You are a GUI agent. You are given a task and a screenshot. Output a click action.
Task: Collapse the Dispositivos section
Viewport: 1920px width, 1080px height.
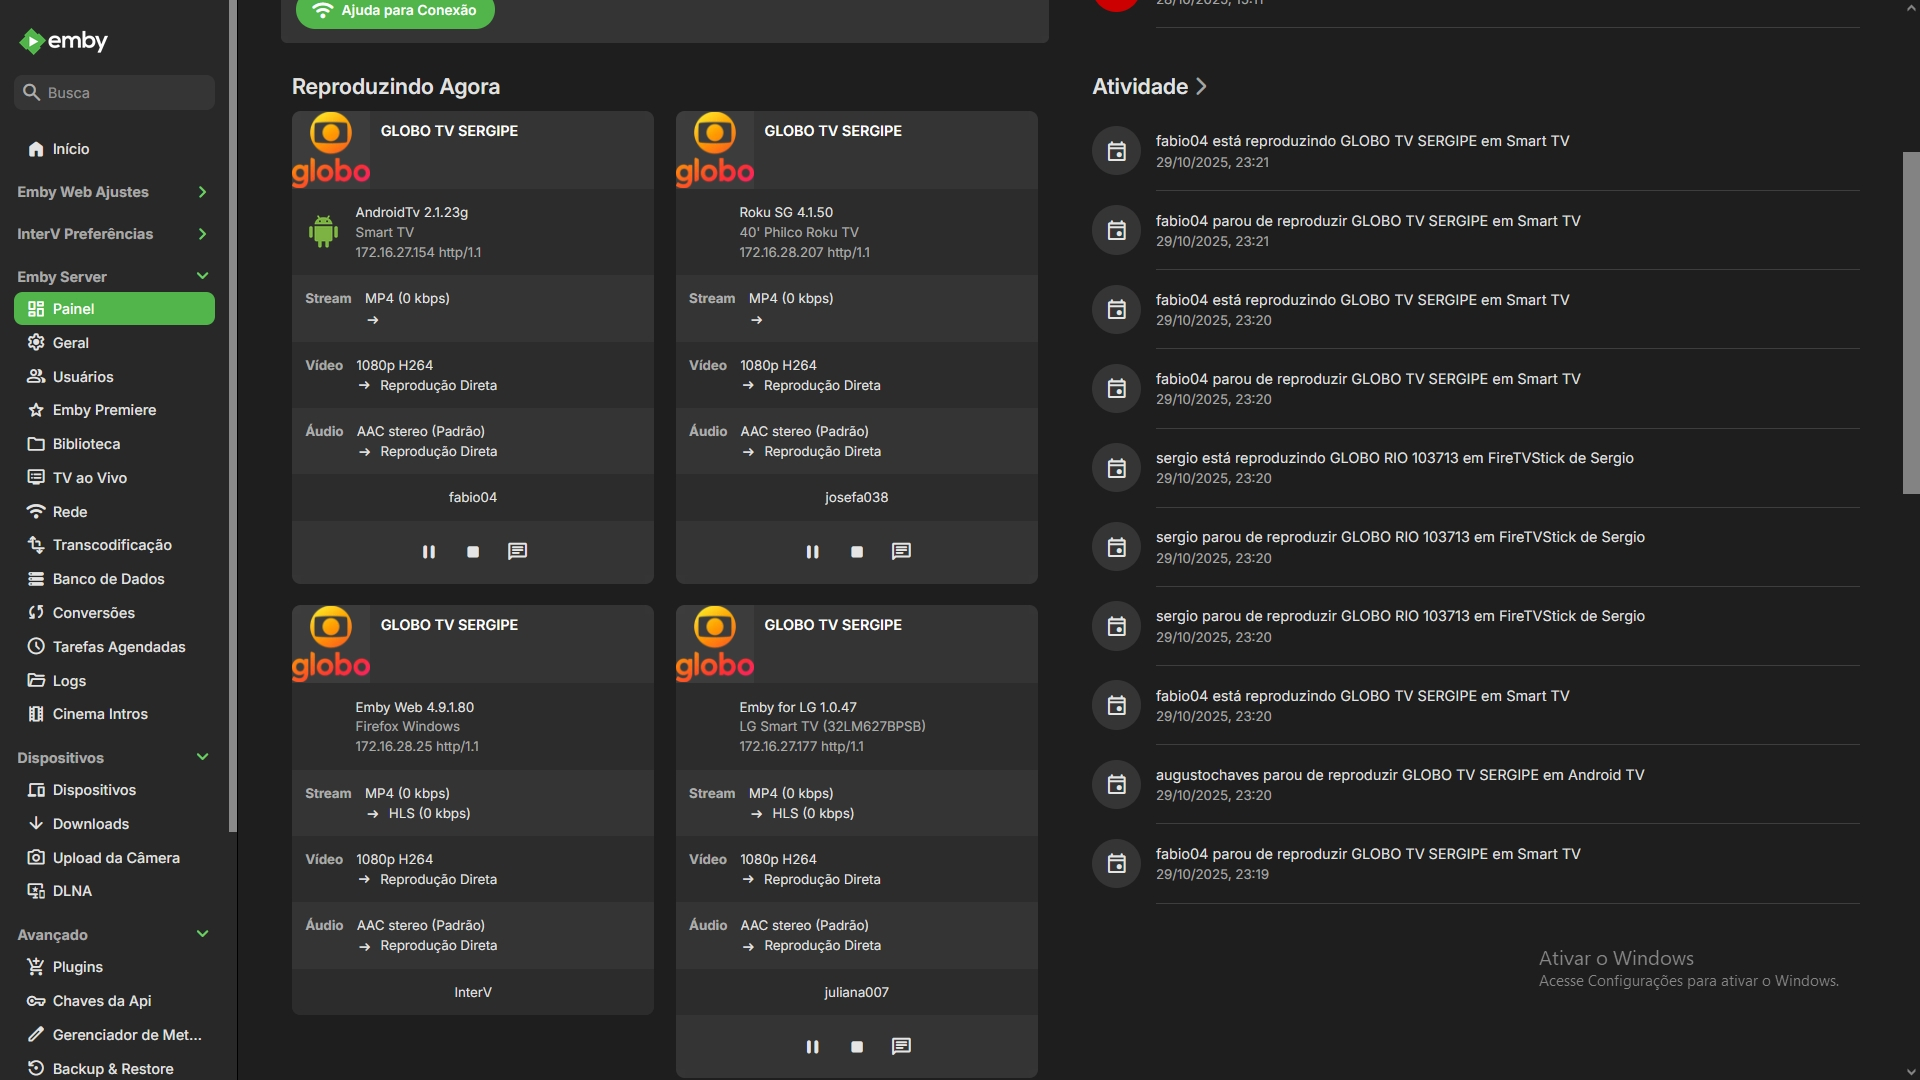point(202,758)
